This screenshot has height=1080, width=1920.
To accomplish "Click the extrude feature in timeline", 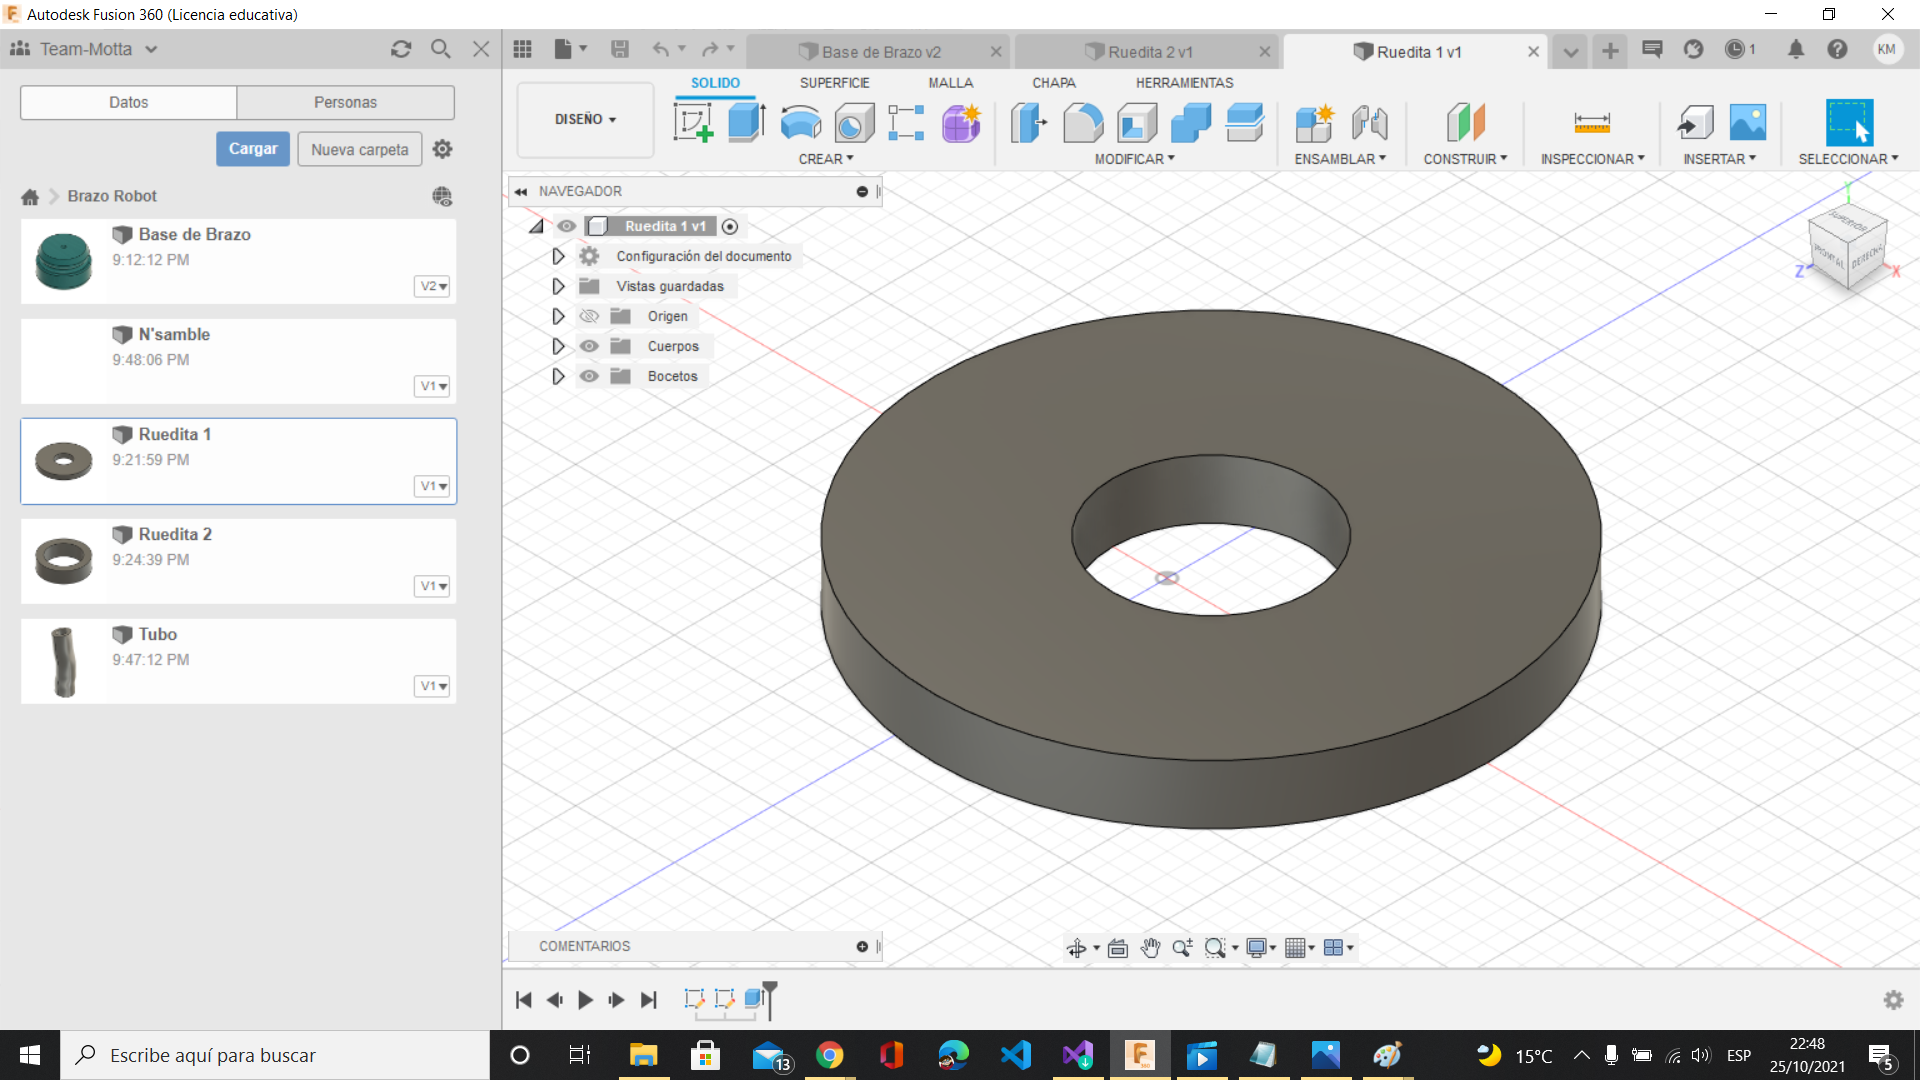I will (x=755, y=998).
